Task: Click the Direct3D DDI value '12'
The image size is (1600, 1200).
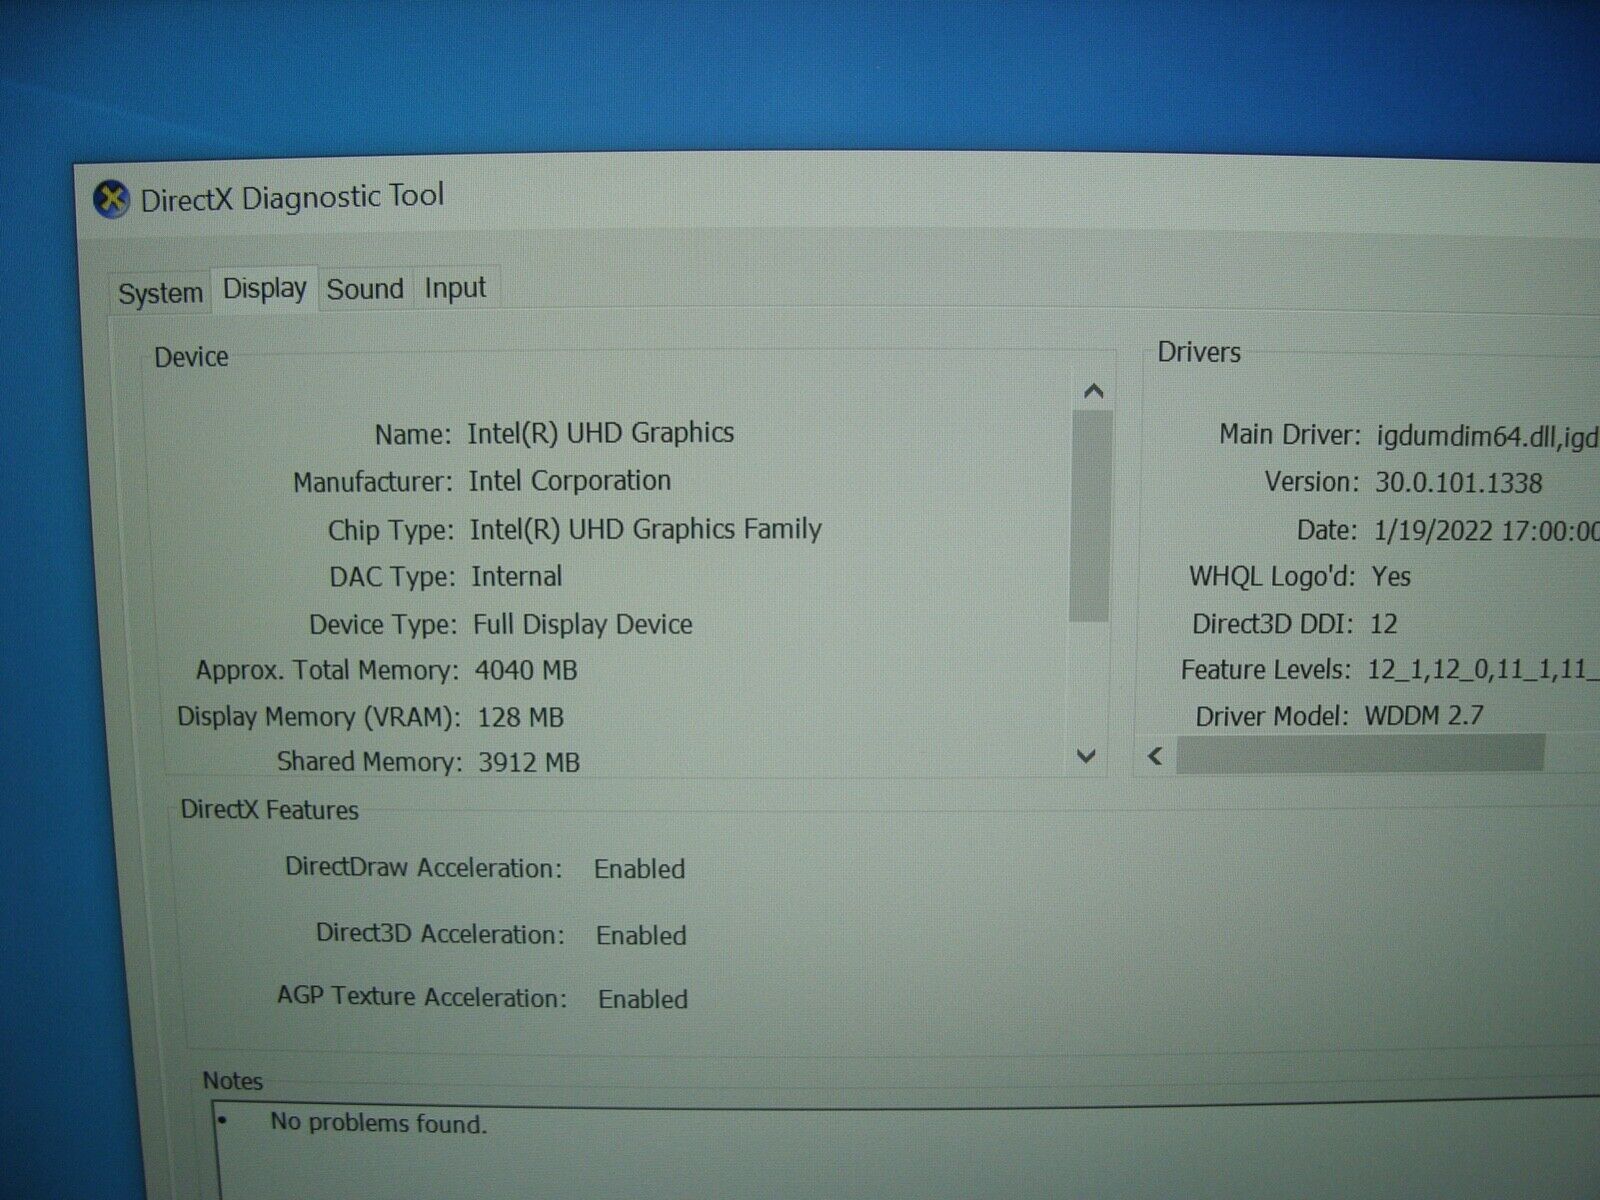Action: 1383,624
